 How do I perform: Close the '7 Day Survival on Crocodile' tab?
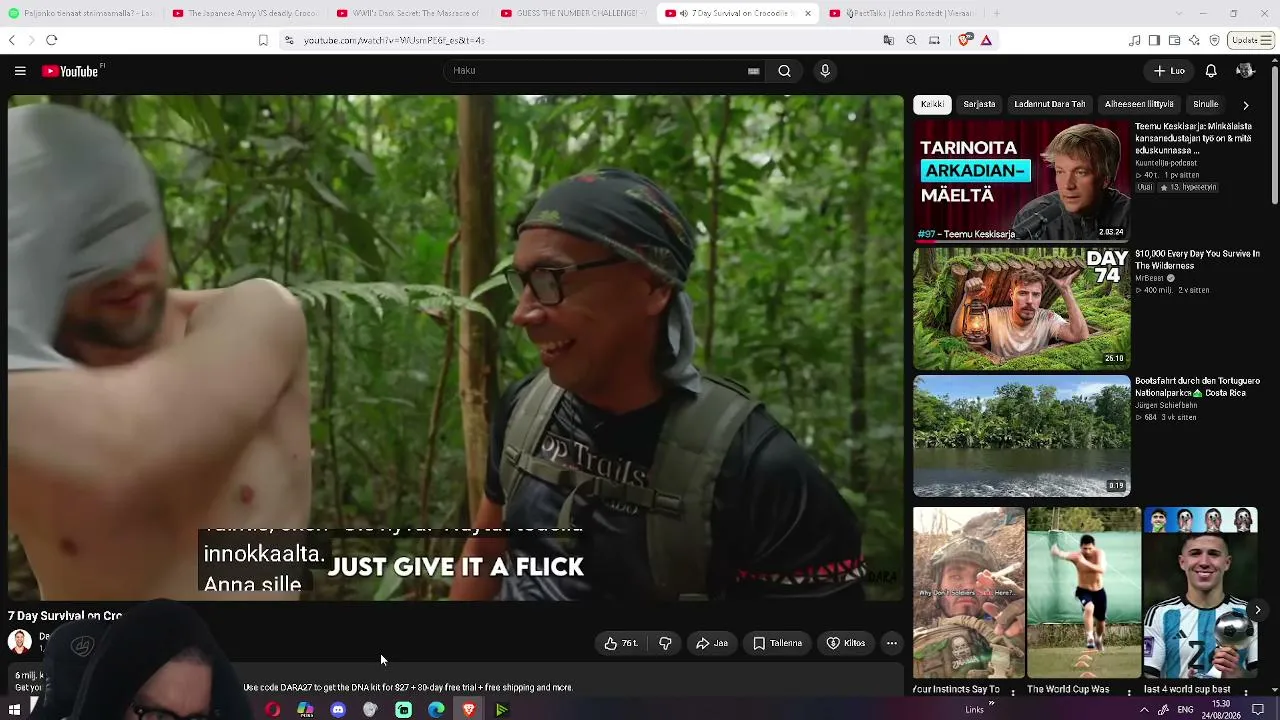point(808,13)
